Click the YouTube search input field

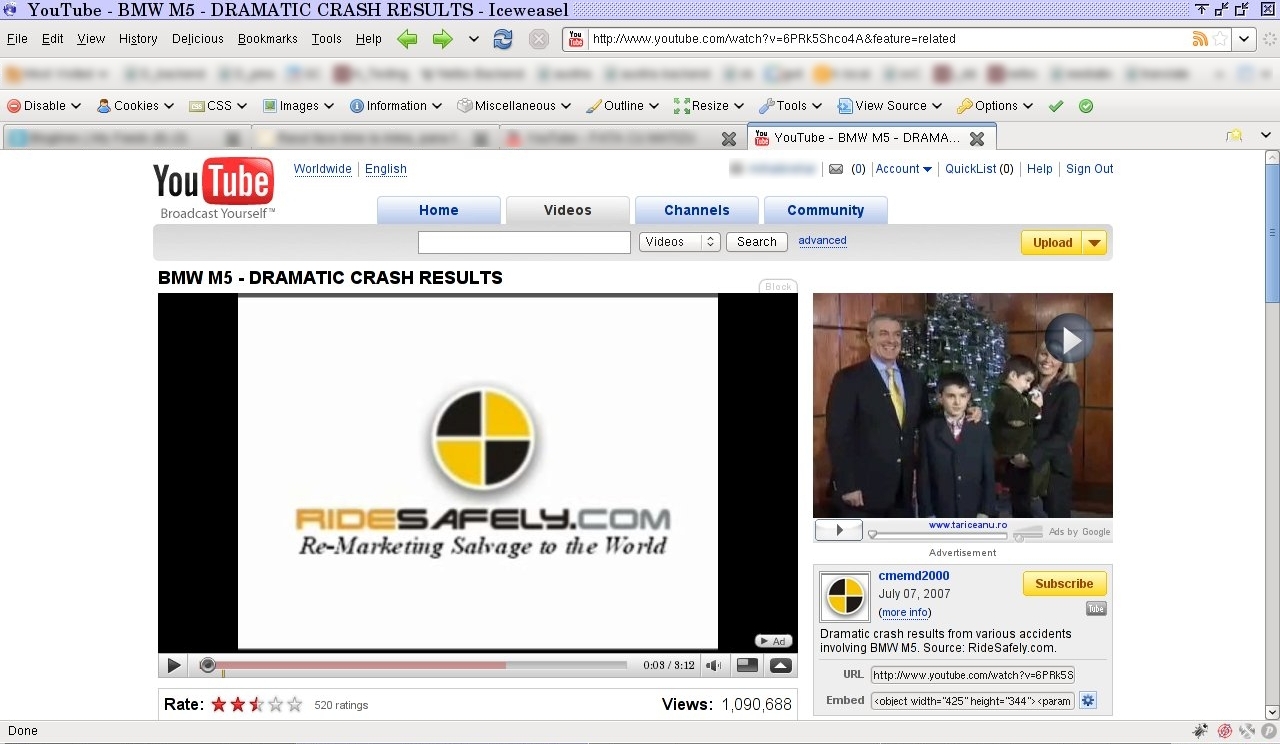coord(524,242)
